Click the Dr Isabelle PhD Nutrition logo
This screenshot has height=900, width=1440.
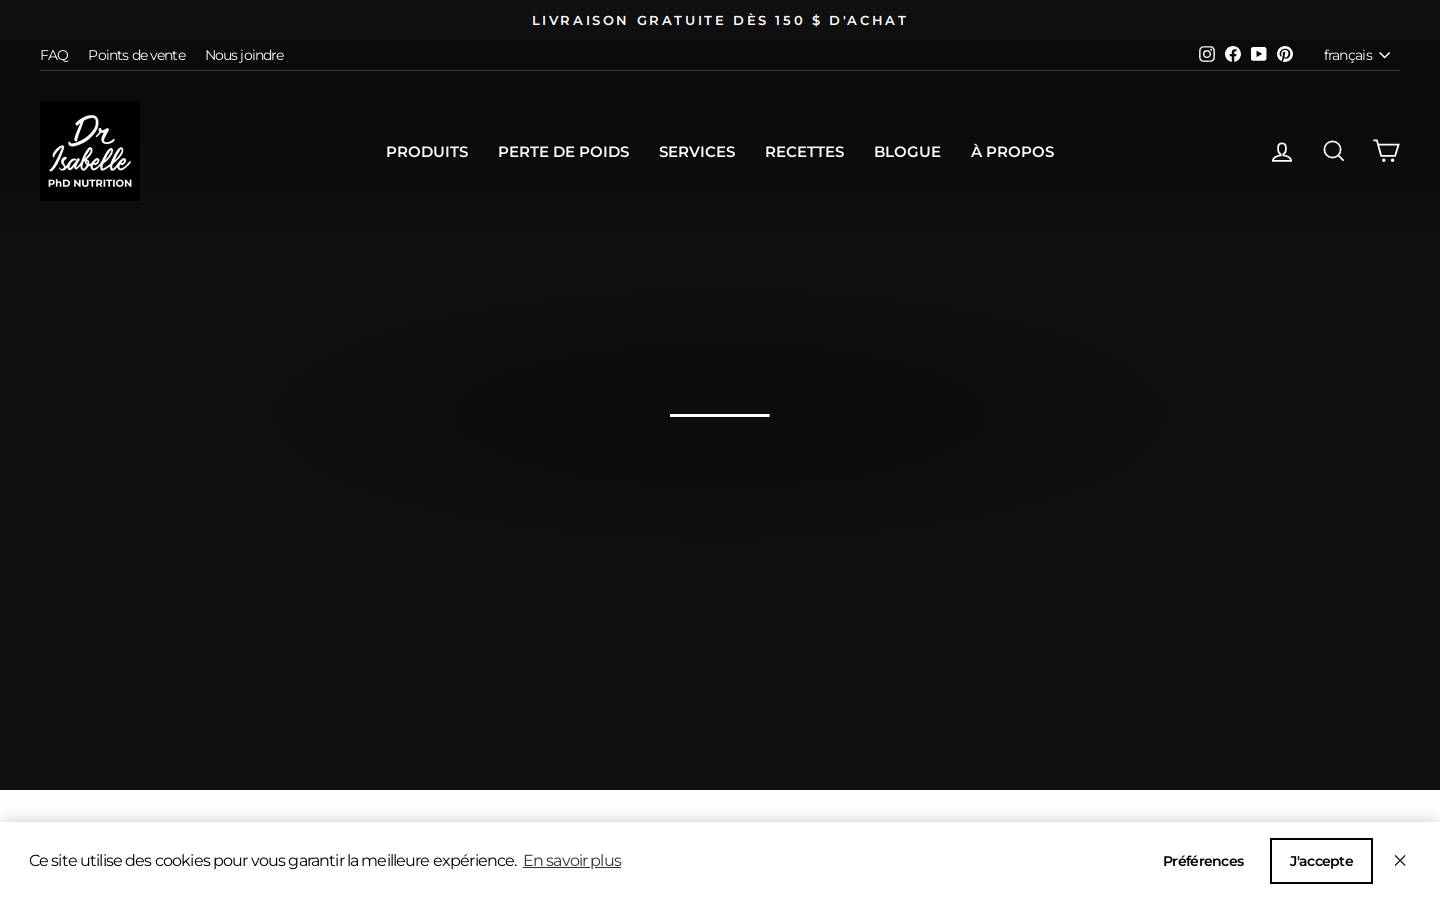90,151
